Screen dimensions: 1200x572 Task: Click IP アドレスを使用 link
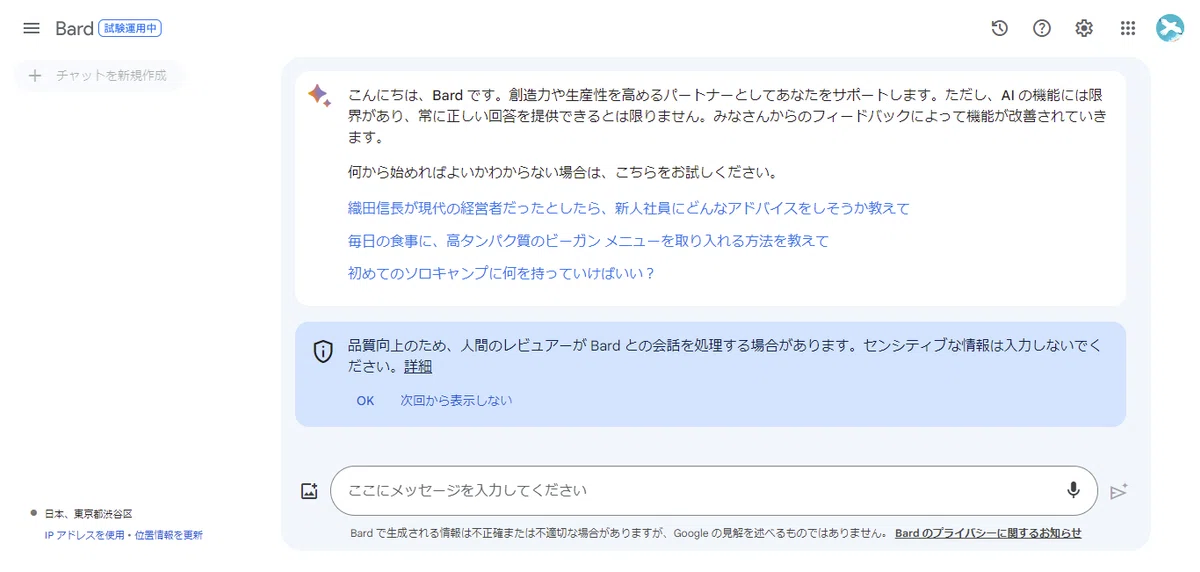(x=86, y=535)
